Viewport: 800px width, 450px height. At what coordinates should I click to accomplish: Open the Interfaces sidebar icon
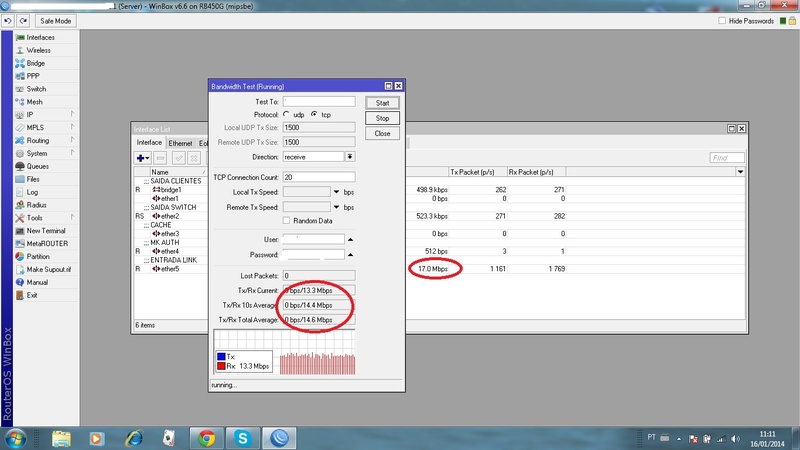(x=20, y=38)
